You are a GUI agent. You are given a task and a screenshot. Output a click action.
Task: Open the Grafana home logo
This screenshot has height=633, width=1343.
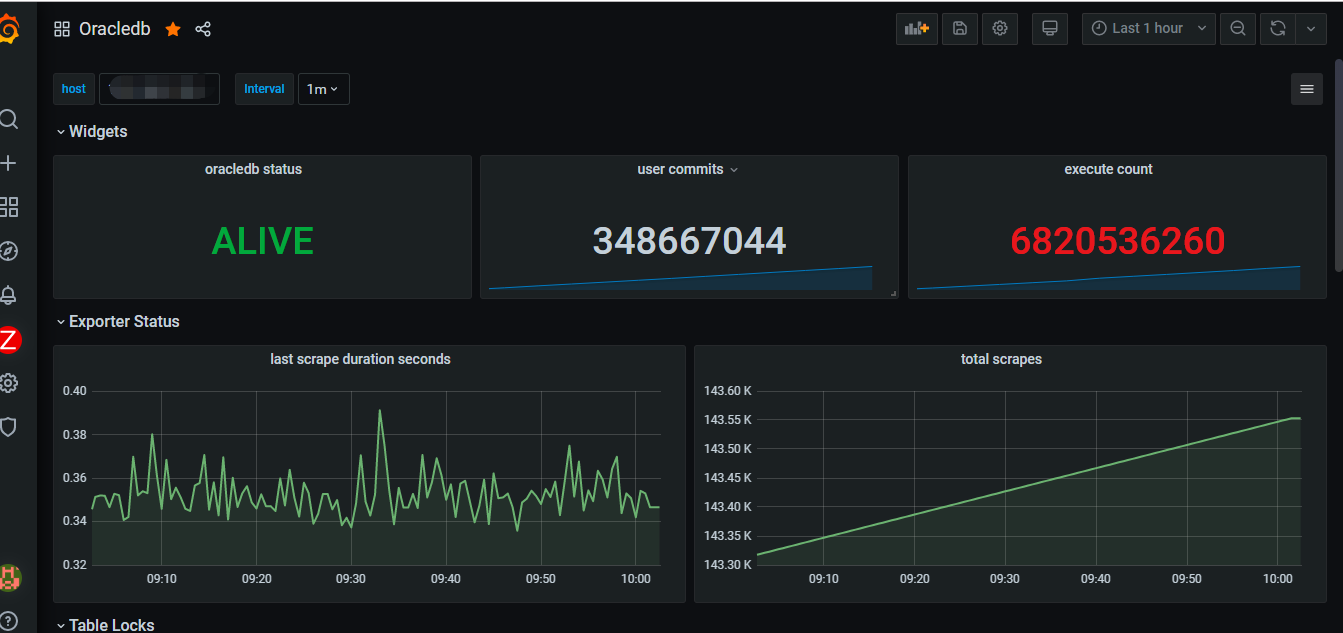8,29
